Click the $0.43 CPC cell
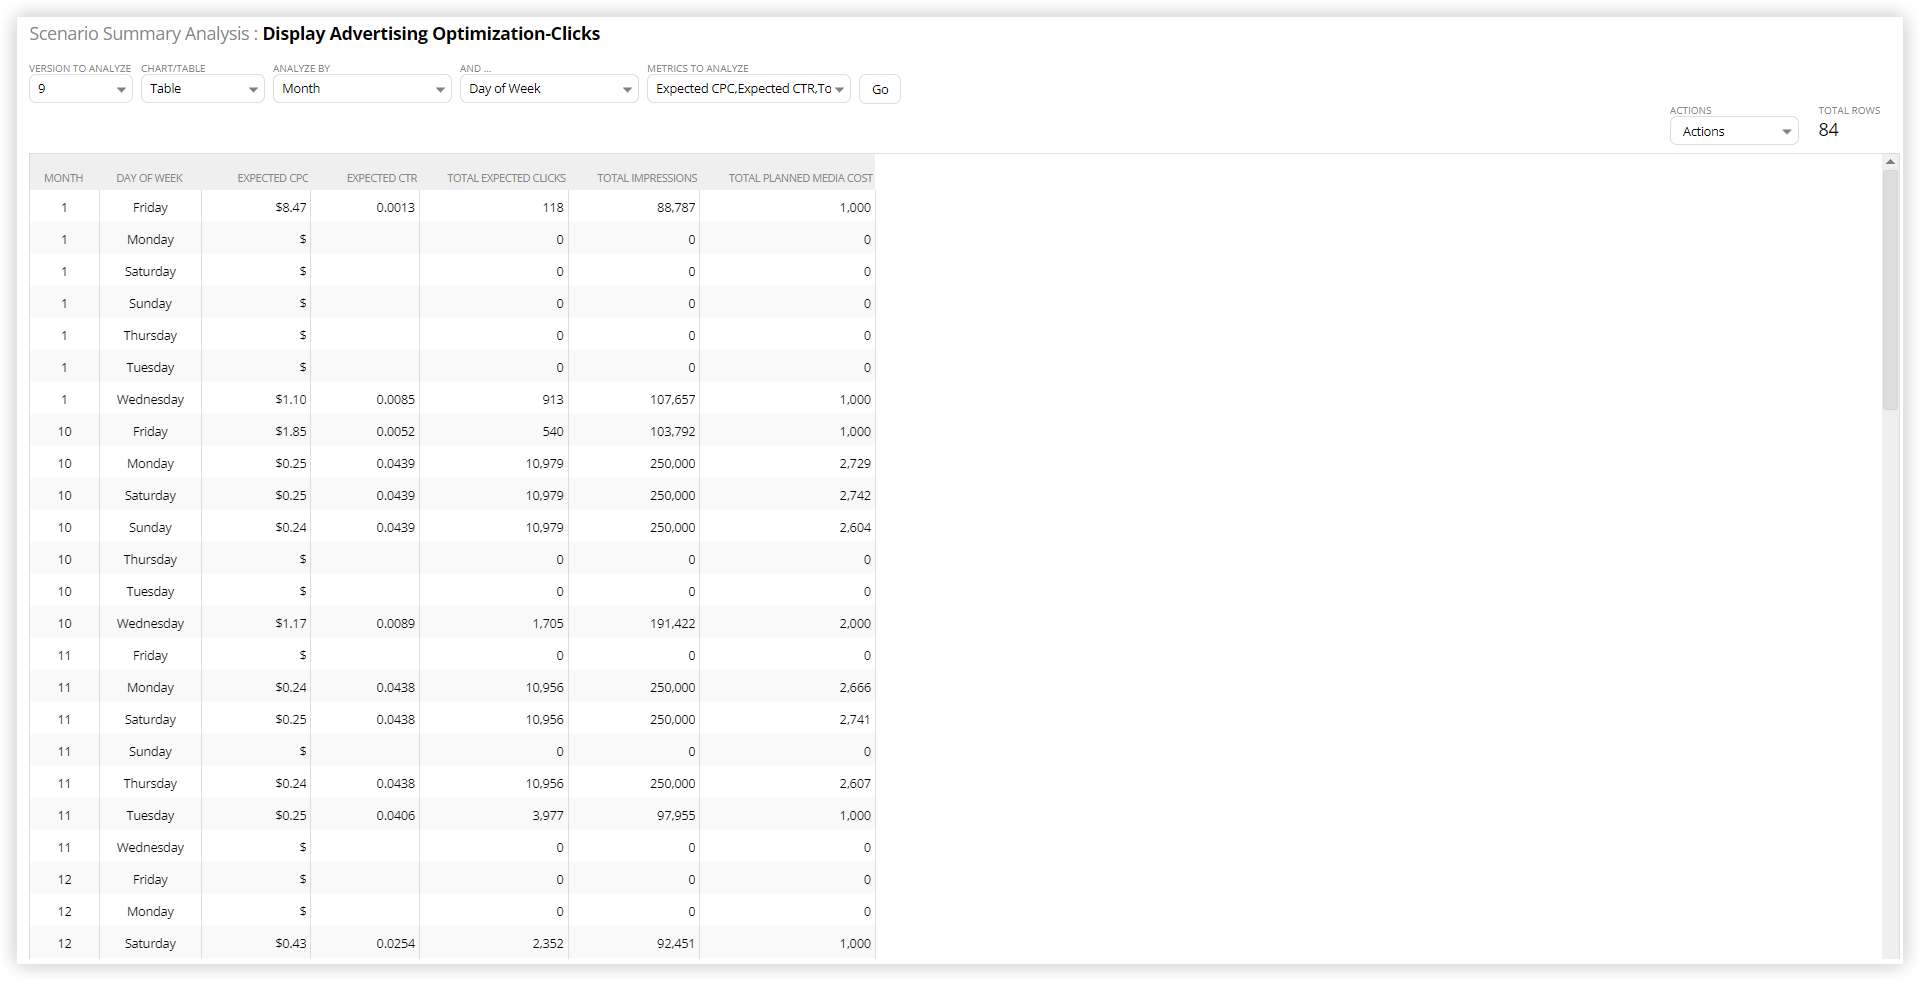The image size is (1920, 981). [x=256, y=944]
